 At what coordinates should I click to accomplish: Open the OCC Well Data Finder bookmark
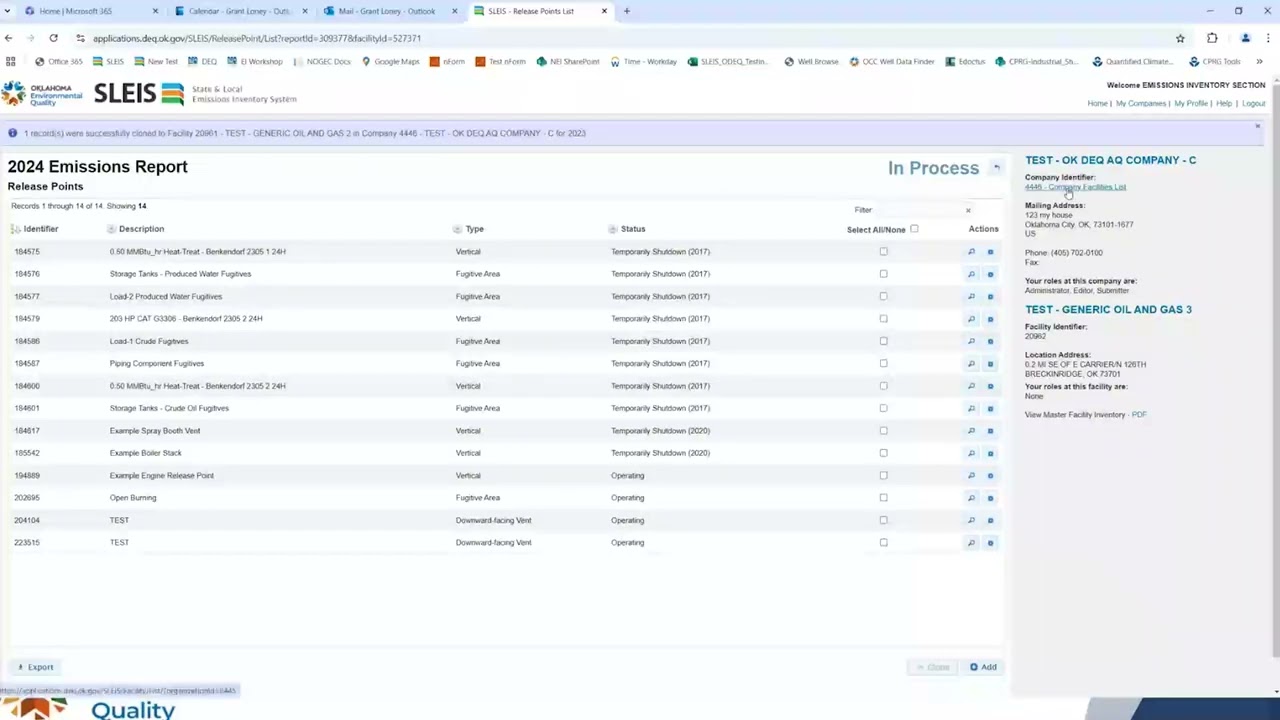click(x=891, y=61)
